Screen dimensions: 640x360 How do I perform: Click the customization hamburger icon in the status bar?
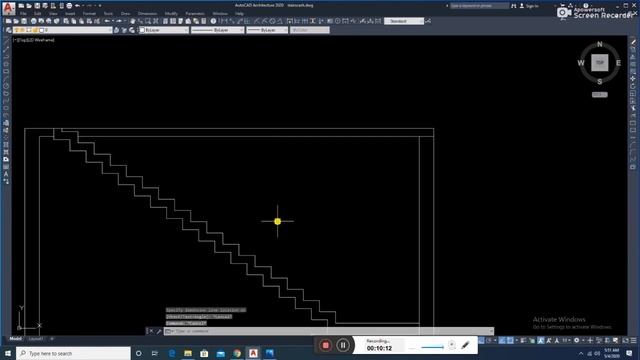click(x=633, y=340)
